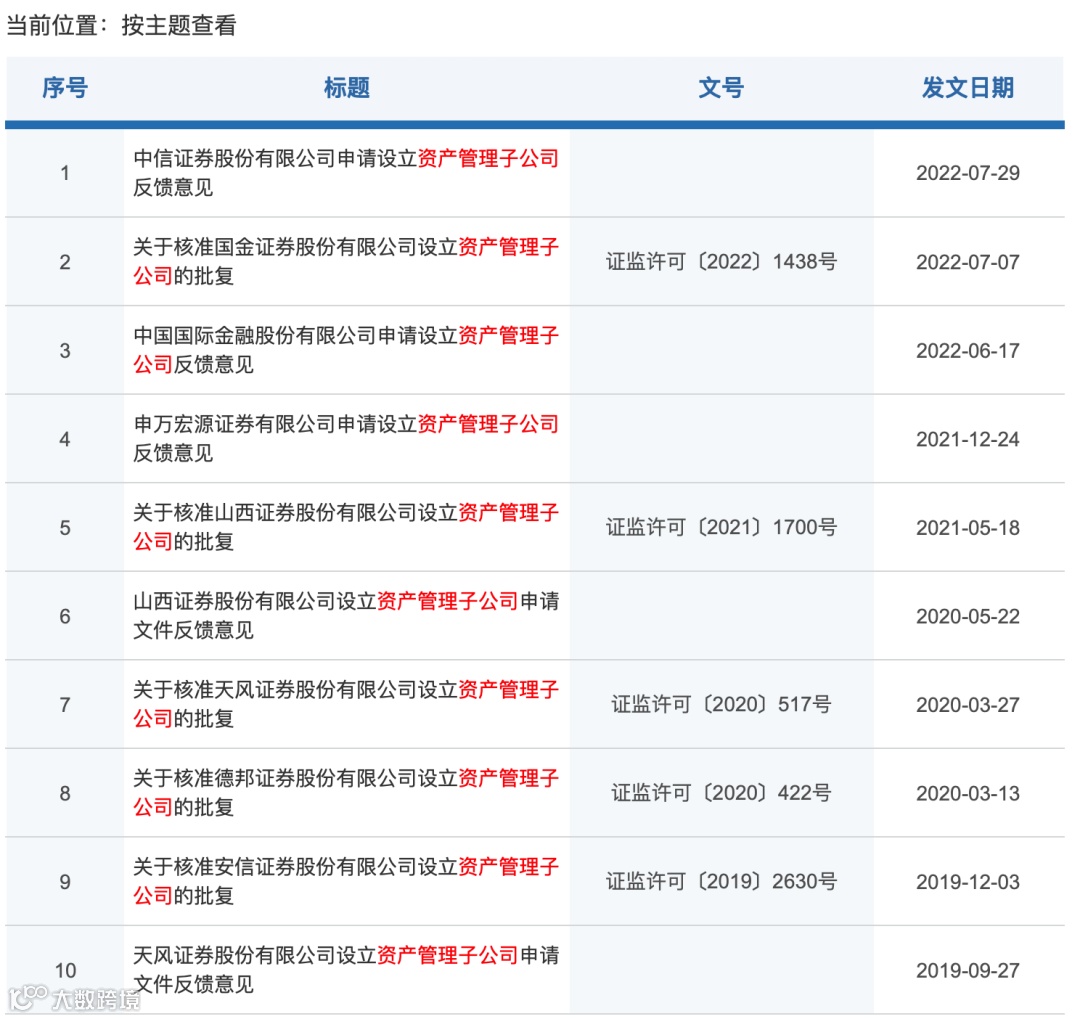Click sequence number 8 cell
Image resolution: width=1080 pixels, height=1019 pixels.
[x=65, y=793]
